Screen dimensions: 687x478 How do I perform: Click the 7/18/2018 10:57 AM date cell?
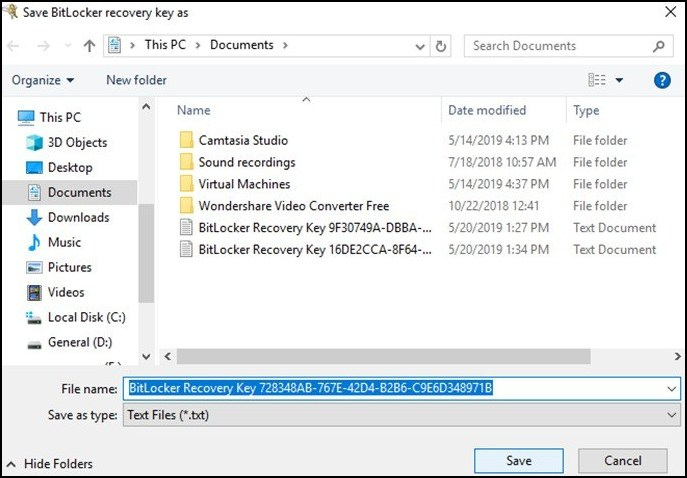[x=502, y=162]
